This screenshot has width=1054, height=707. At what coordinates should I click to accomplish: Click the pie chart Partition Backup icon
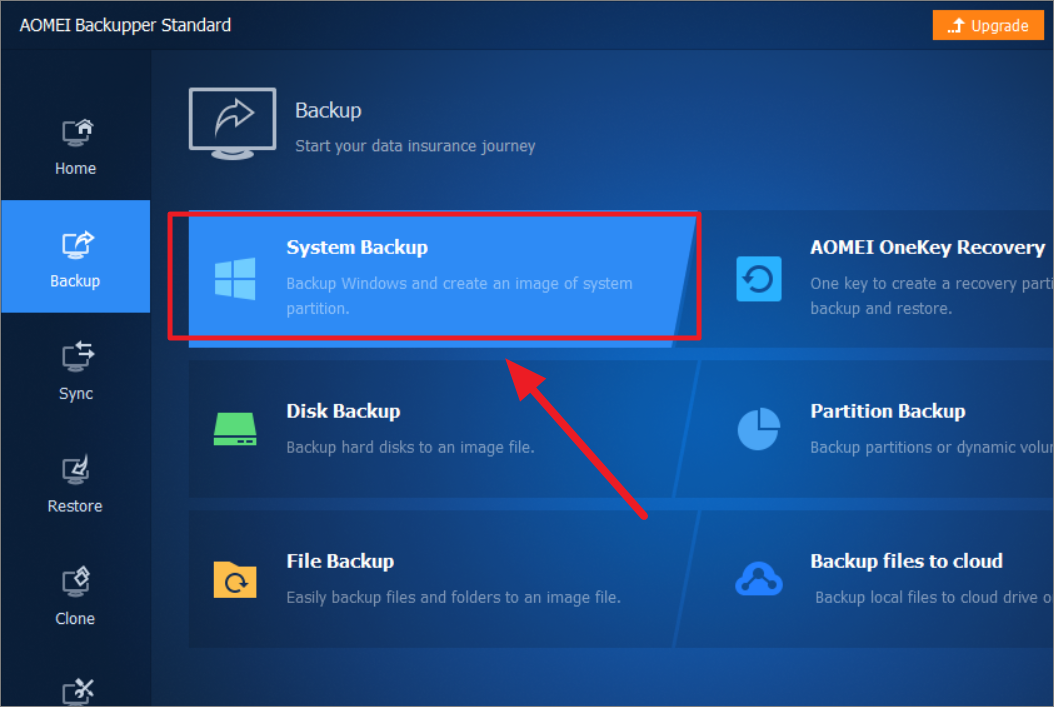pos(758,428)
